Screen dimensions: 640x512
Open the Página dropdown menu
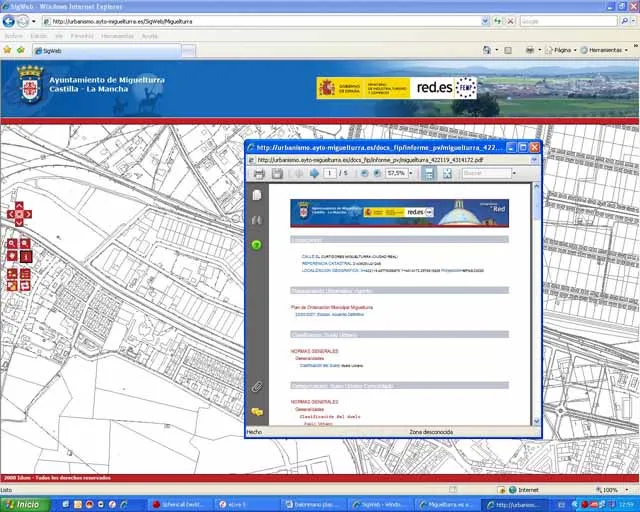coord(561,50)
